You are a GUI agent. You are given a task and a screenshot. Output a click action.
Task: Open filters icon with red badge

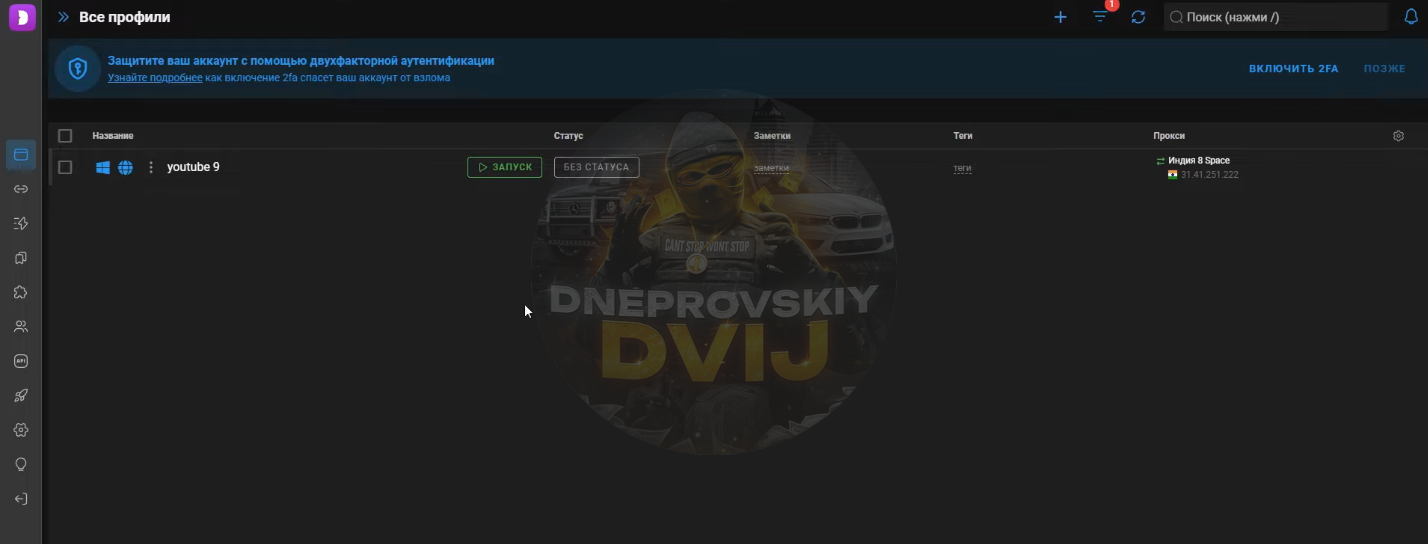coord(1101,17)
